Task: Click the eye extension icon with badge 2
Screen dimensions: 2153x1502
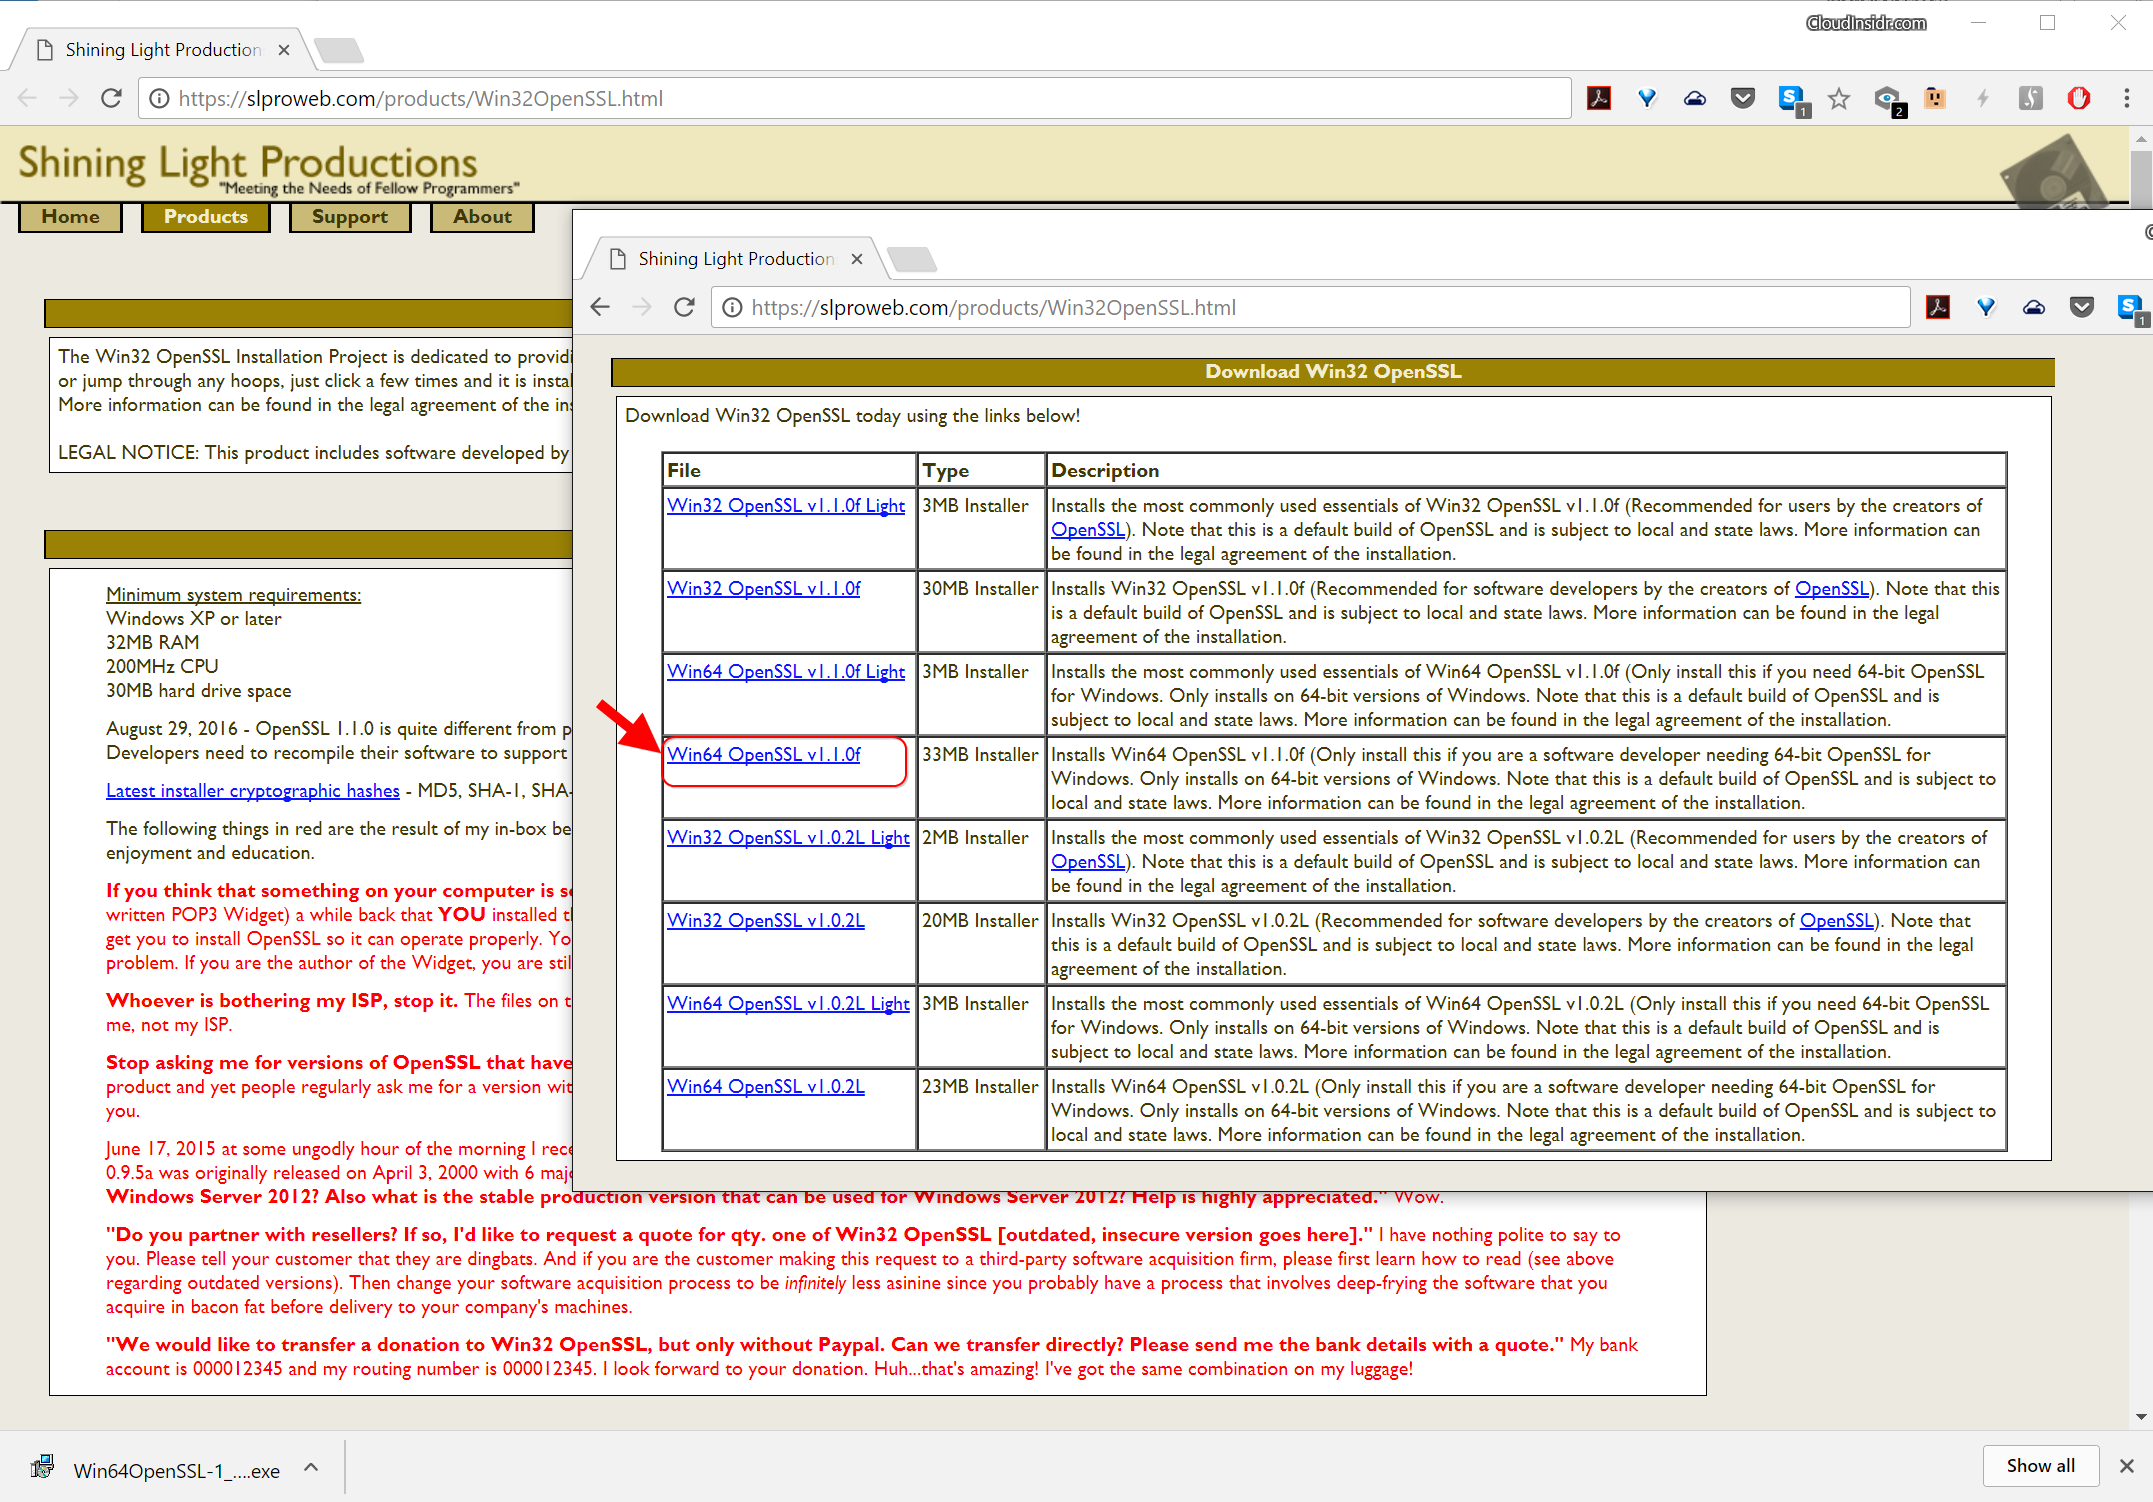Action: tap(1887, 98)
